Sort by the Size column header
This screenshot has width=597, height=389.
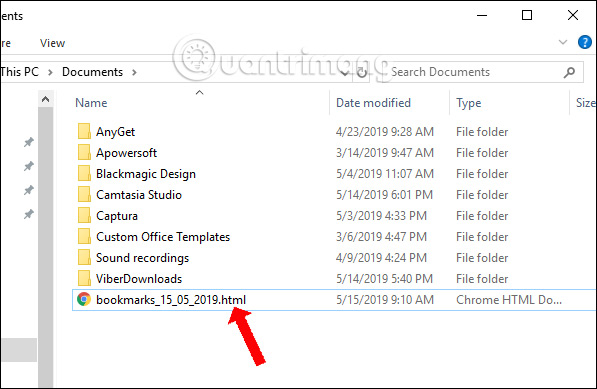(586, 103)
